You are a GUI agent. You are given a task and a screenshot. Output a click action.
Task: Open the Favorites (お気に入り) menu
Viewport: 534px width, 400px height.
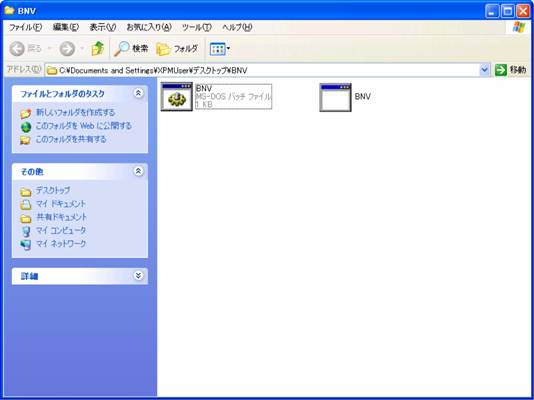tap(149, 27)
